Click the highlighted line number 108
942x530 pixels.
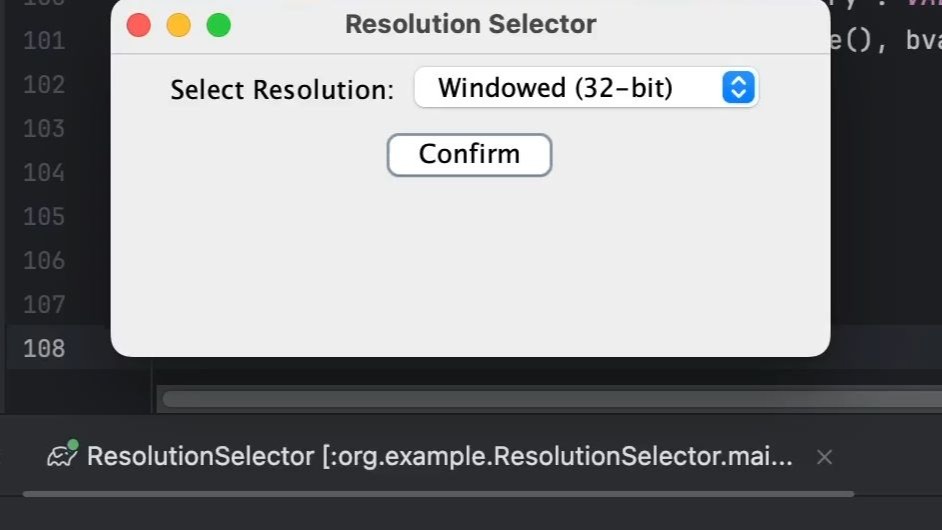[x=44, y=348]
